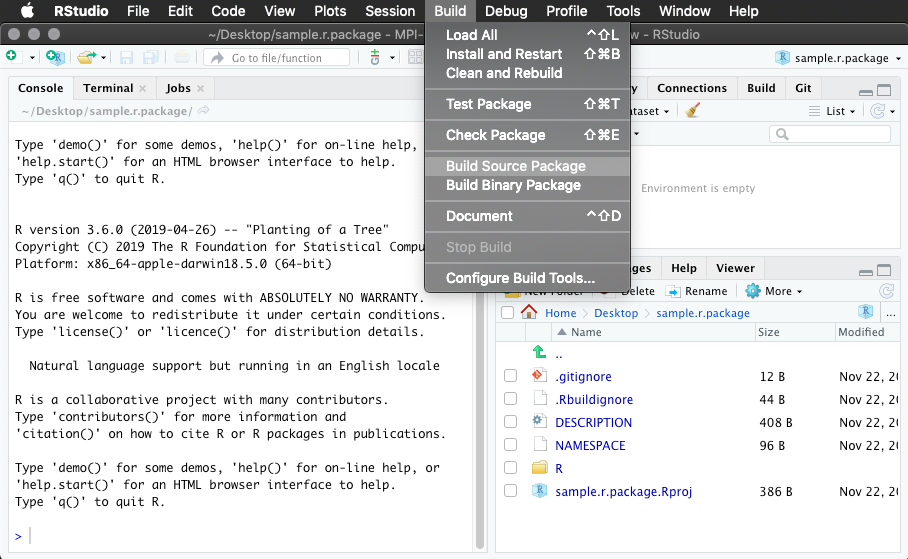Click the More gear icon

click(752, 291)
